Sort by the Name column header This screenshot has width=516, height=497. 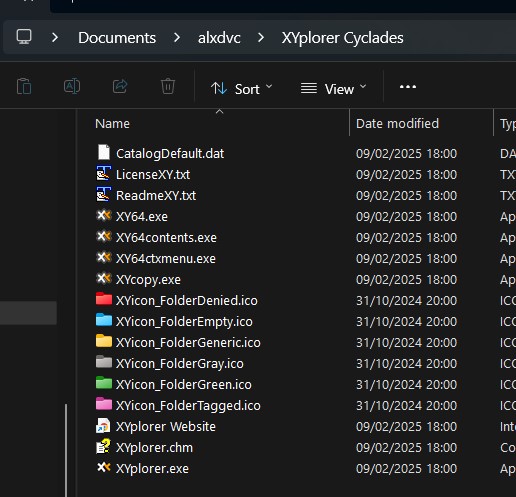click(112, 124)
